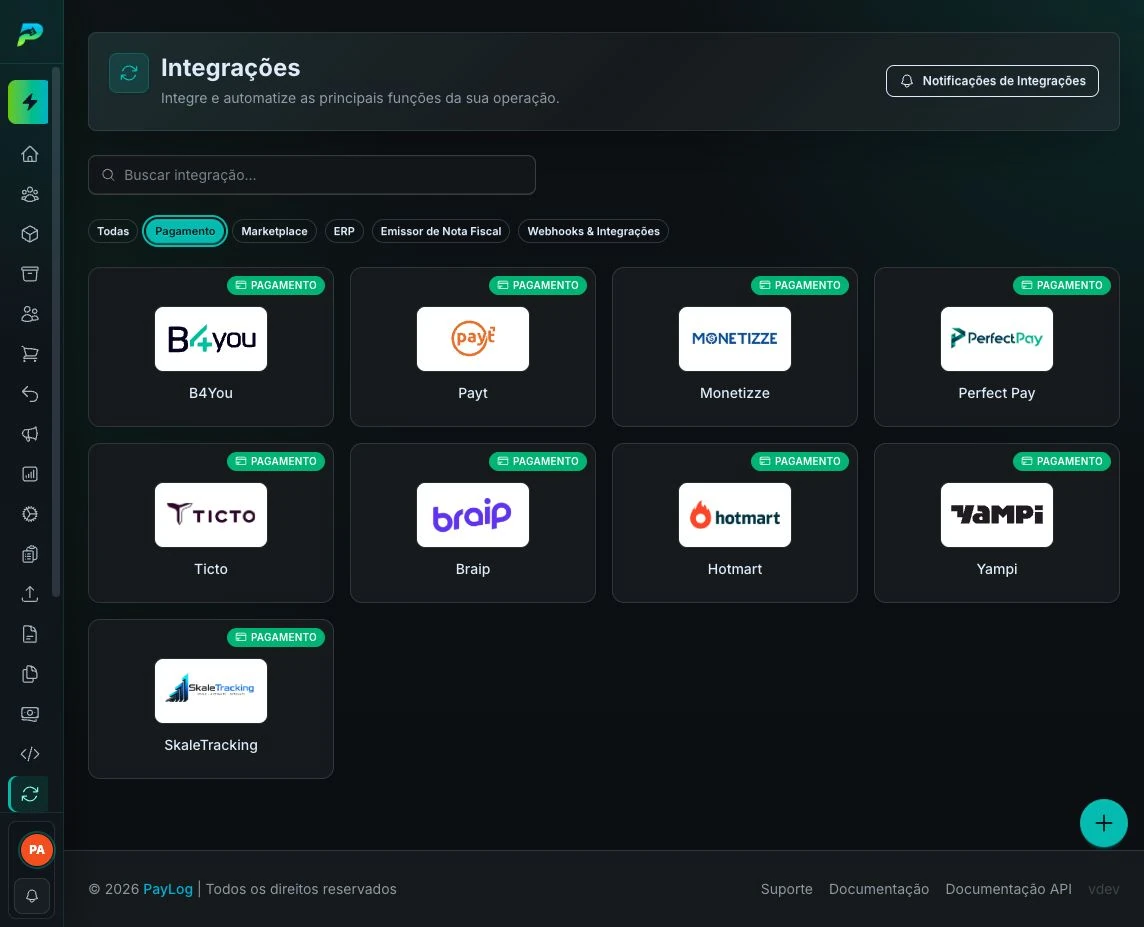Viewport: 1144px width, 927px height.
Task: Select the Webhooks & Integrações filter
Action: [x=593, y=231]
